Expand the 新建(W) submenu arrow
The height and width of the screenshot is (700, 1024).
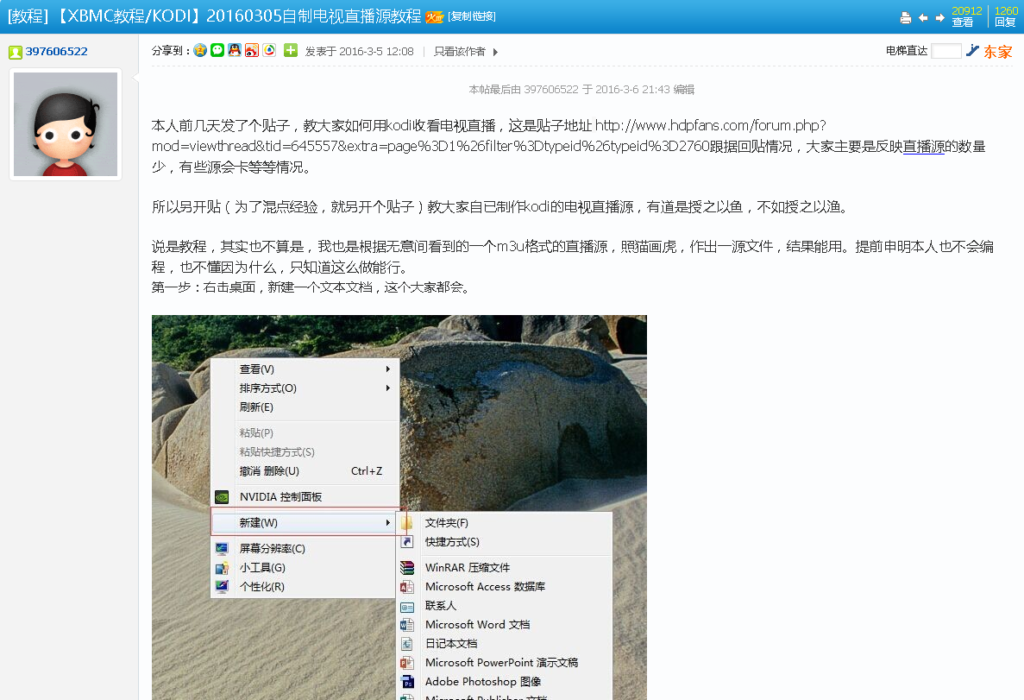tap(387, 523)
